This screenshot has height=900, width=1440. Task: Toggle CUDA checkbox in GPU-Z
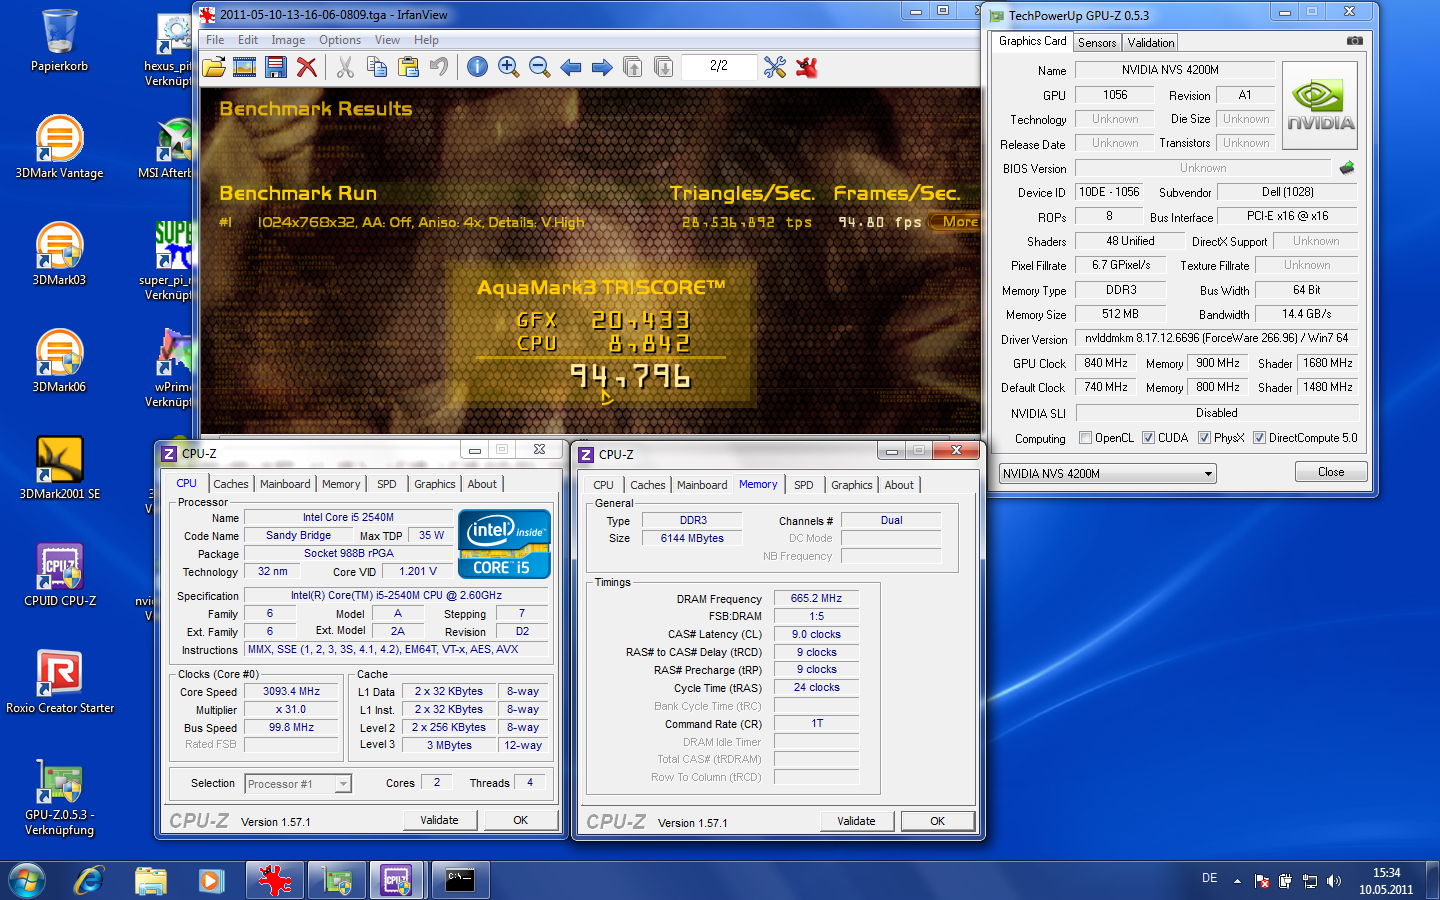(1149, 438)
